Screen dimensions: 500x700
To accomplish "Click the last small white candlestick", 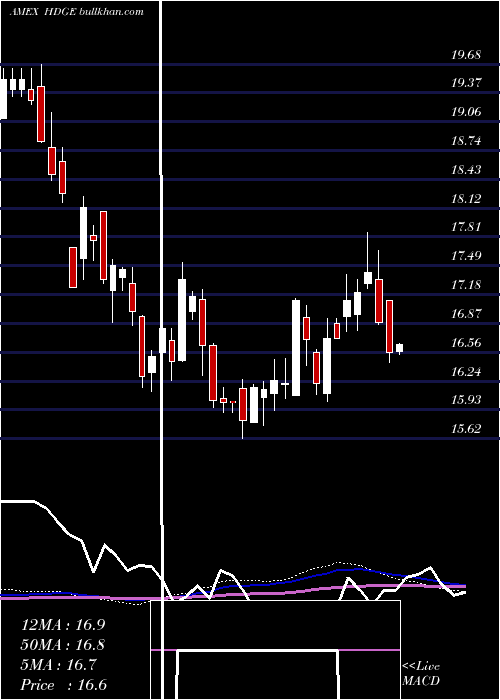I will 399,348.
